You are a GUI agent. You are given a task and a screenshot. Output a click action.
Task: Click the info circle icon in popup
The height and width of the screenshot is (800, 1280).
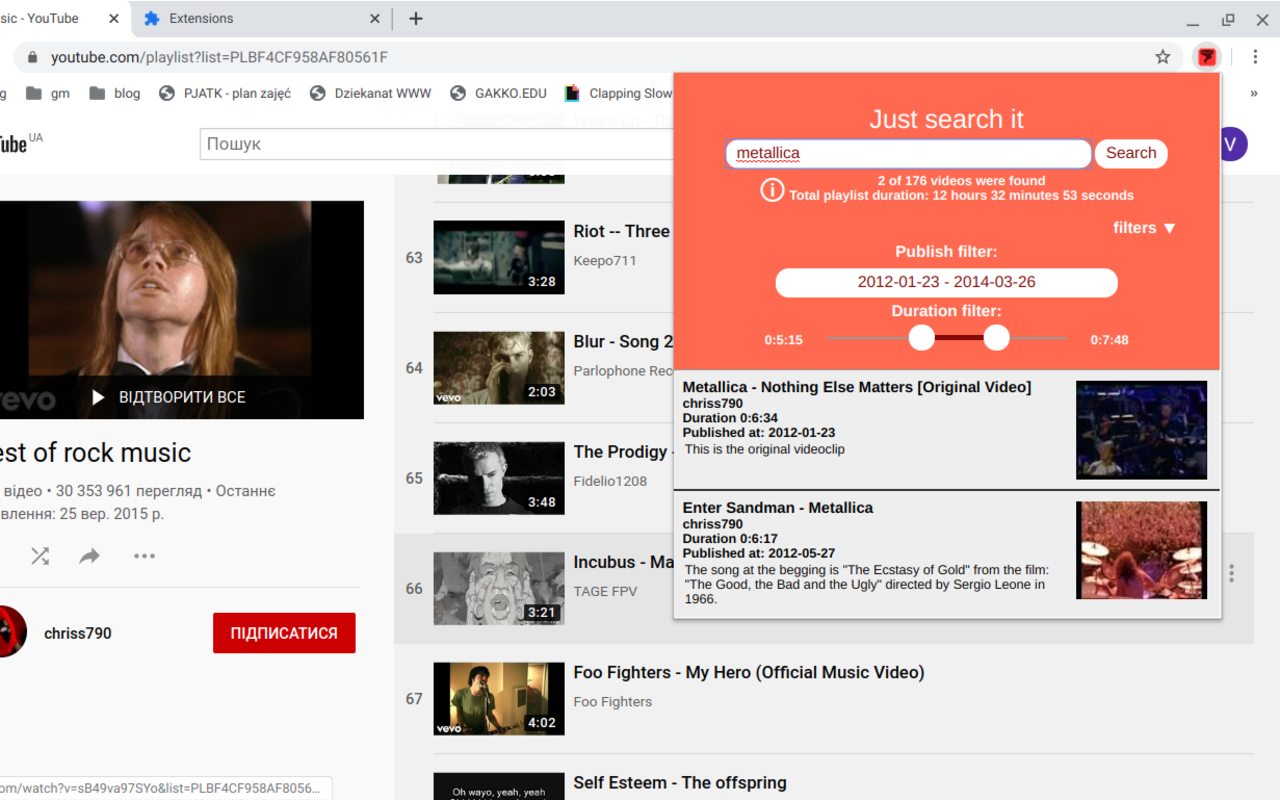pos(772,189)
